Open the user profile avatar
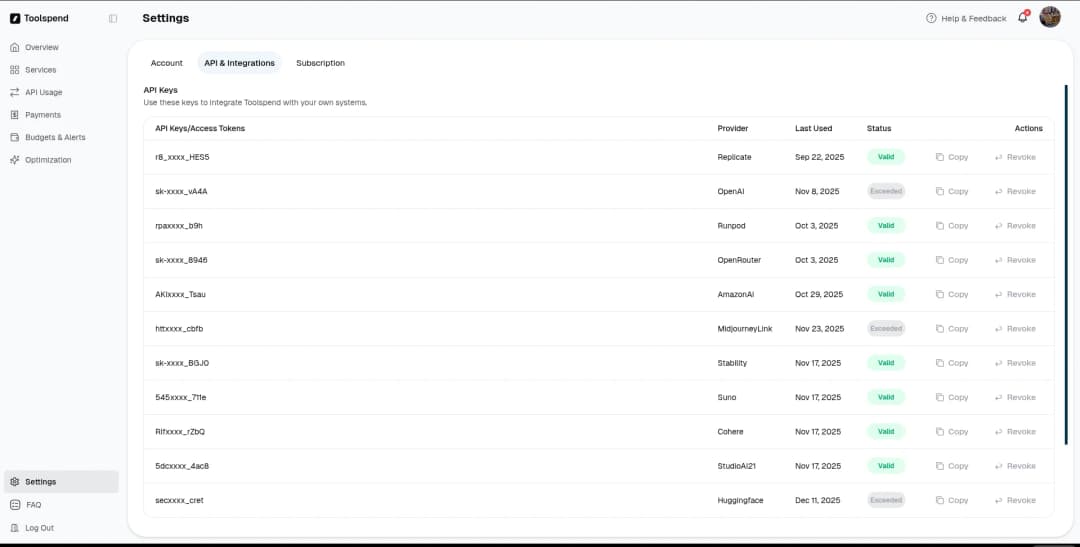The height and width of the screenshot is (547, 1080). click(1050, 17)
